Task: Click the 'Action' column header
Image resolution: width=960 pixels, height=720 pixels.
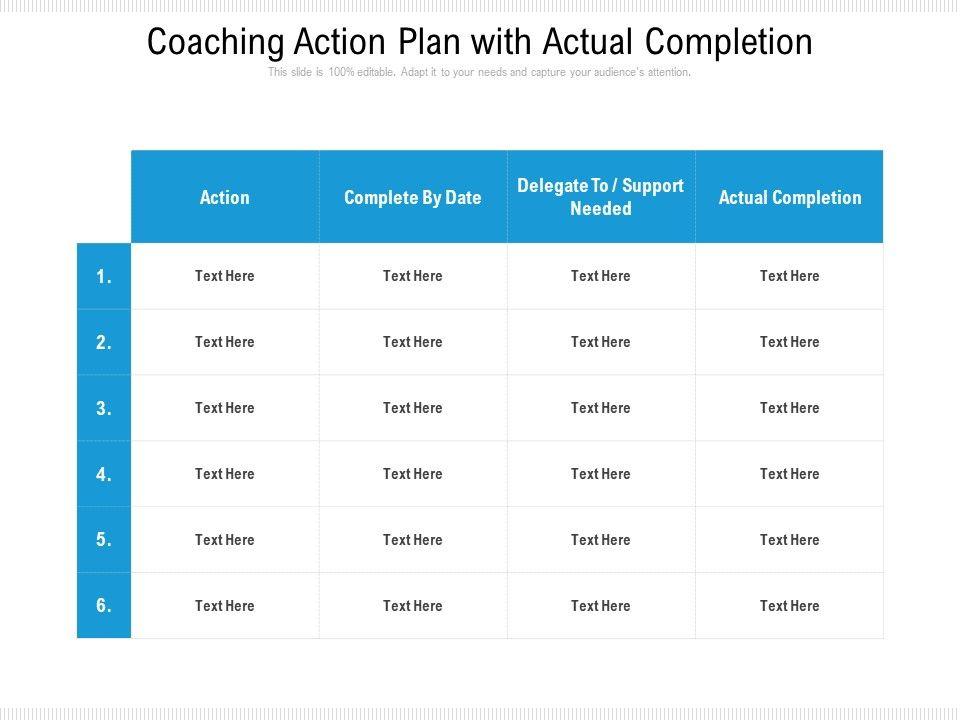Action: 225,197
